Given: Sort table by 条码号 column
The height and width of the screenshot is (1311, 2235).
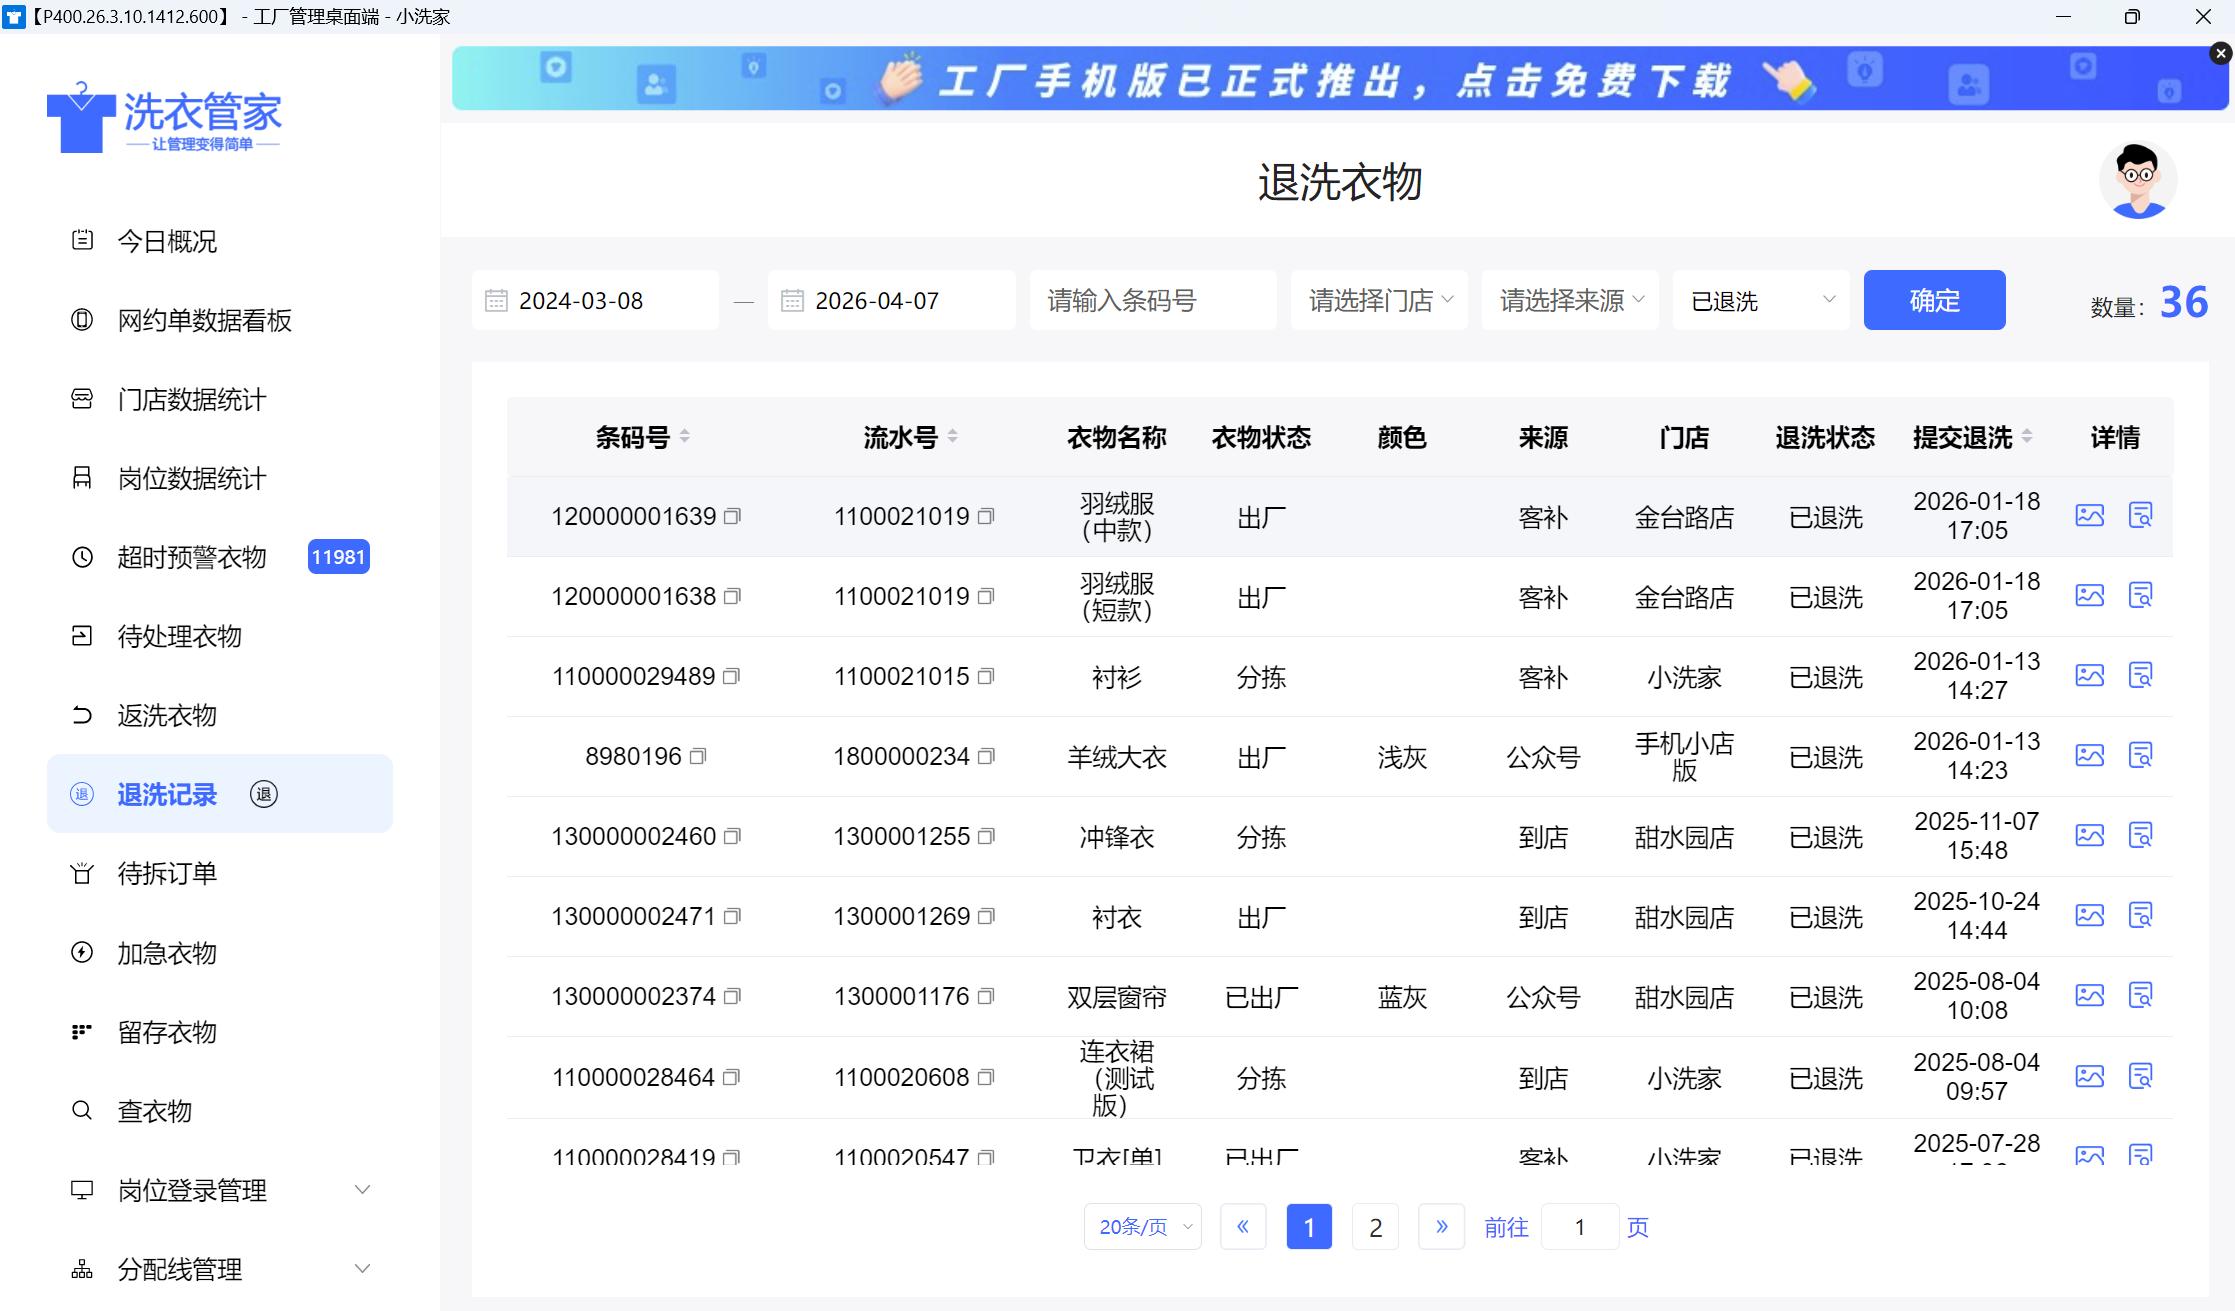Looking at the screenshot, I should pyautogui.click(x=685, y=436).
